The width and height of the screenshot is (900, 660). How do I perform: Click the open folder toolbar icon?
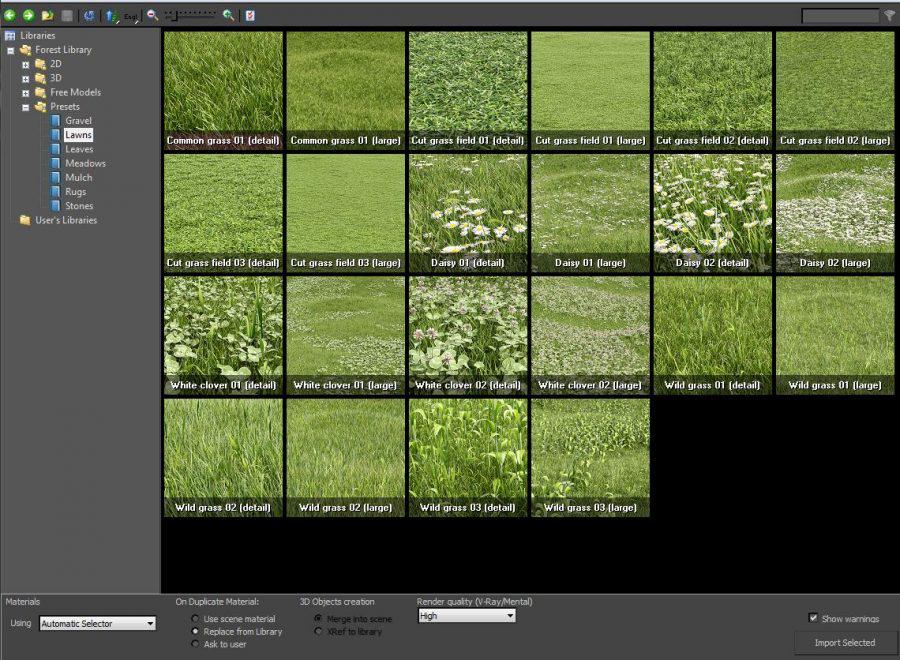48,15
